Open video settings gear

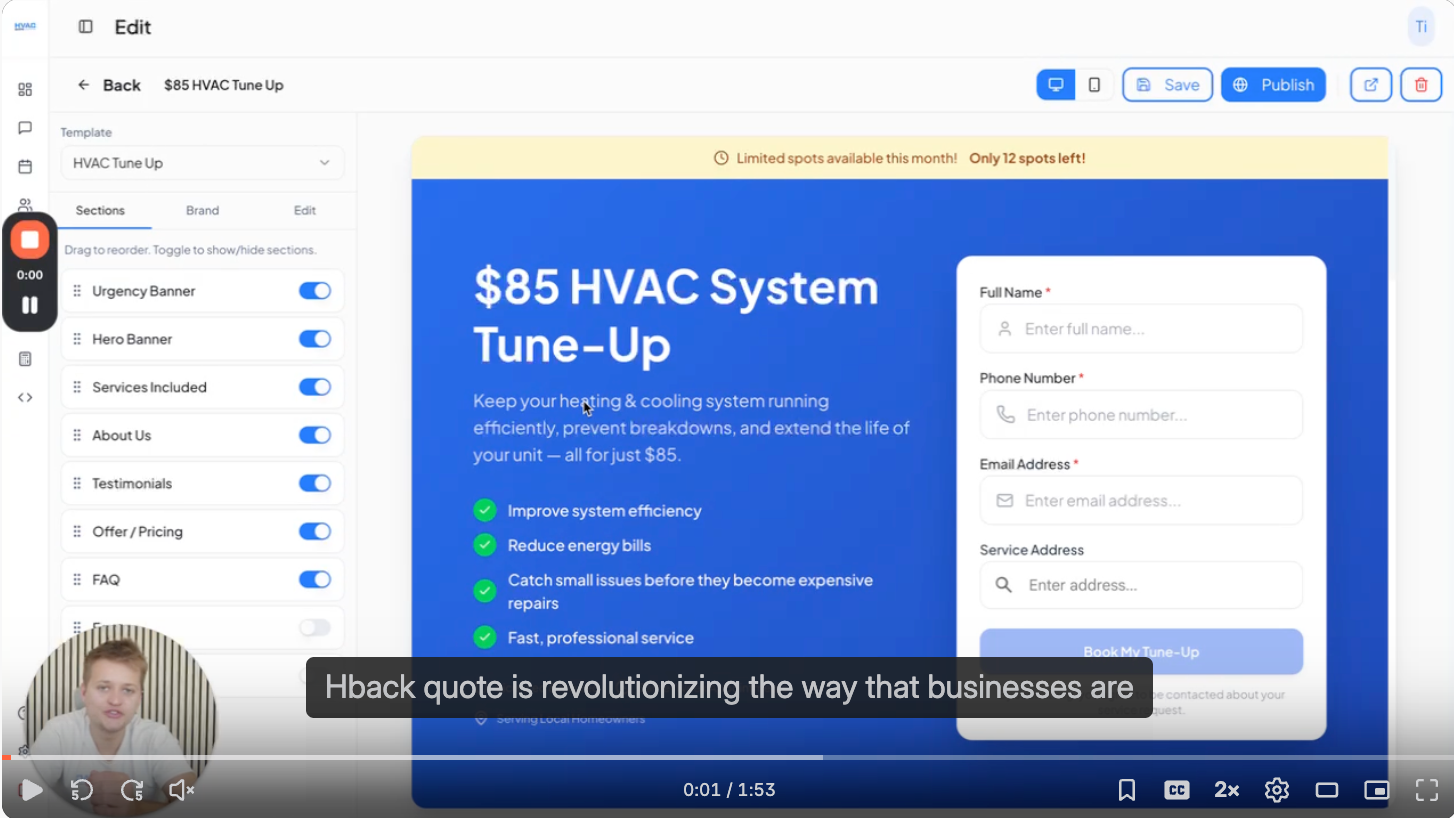click(1277, 790)
